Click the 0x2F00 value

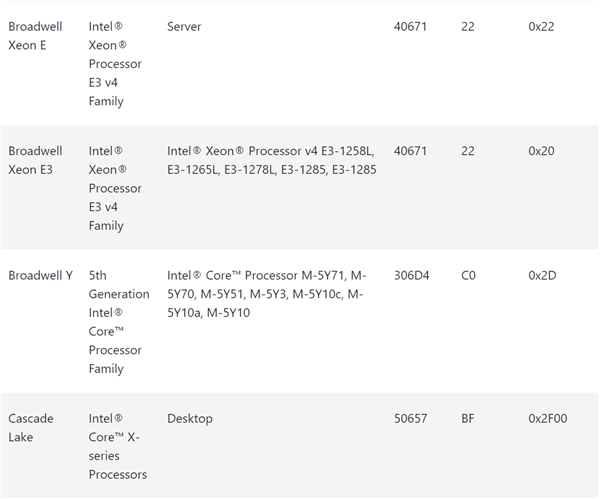click(547, 419)
